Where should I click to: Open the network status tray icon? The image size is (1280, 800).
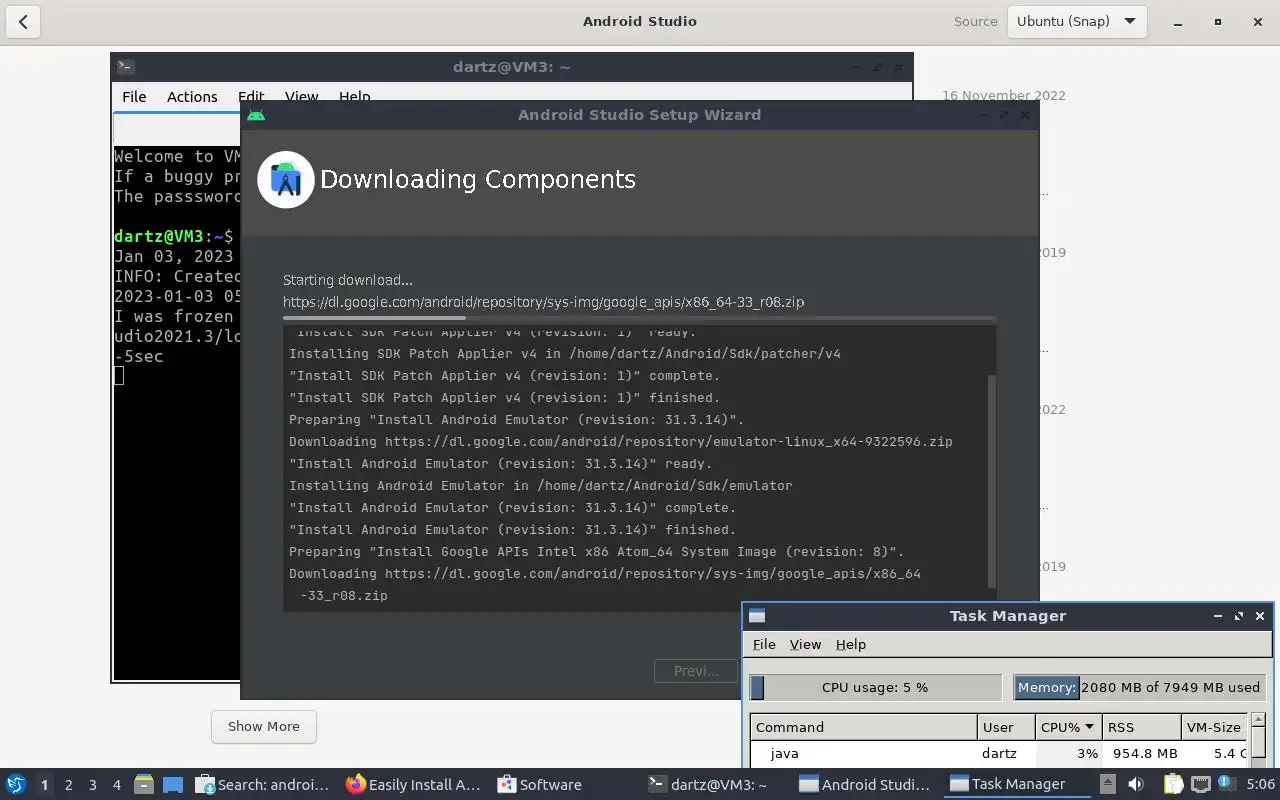1201,785
